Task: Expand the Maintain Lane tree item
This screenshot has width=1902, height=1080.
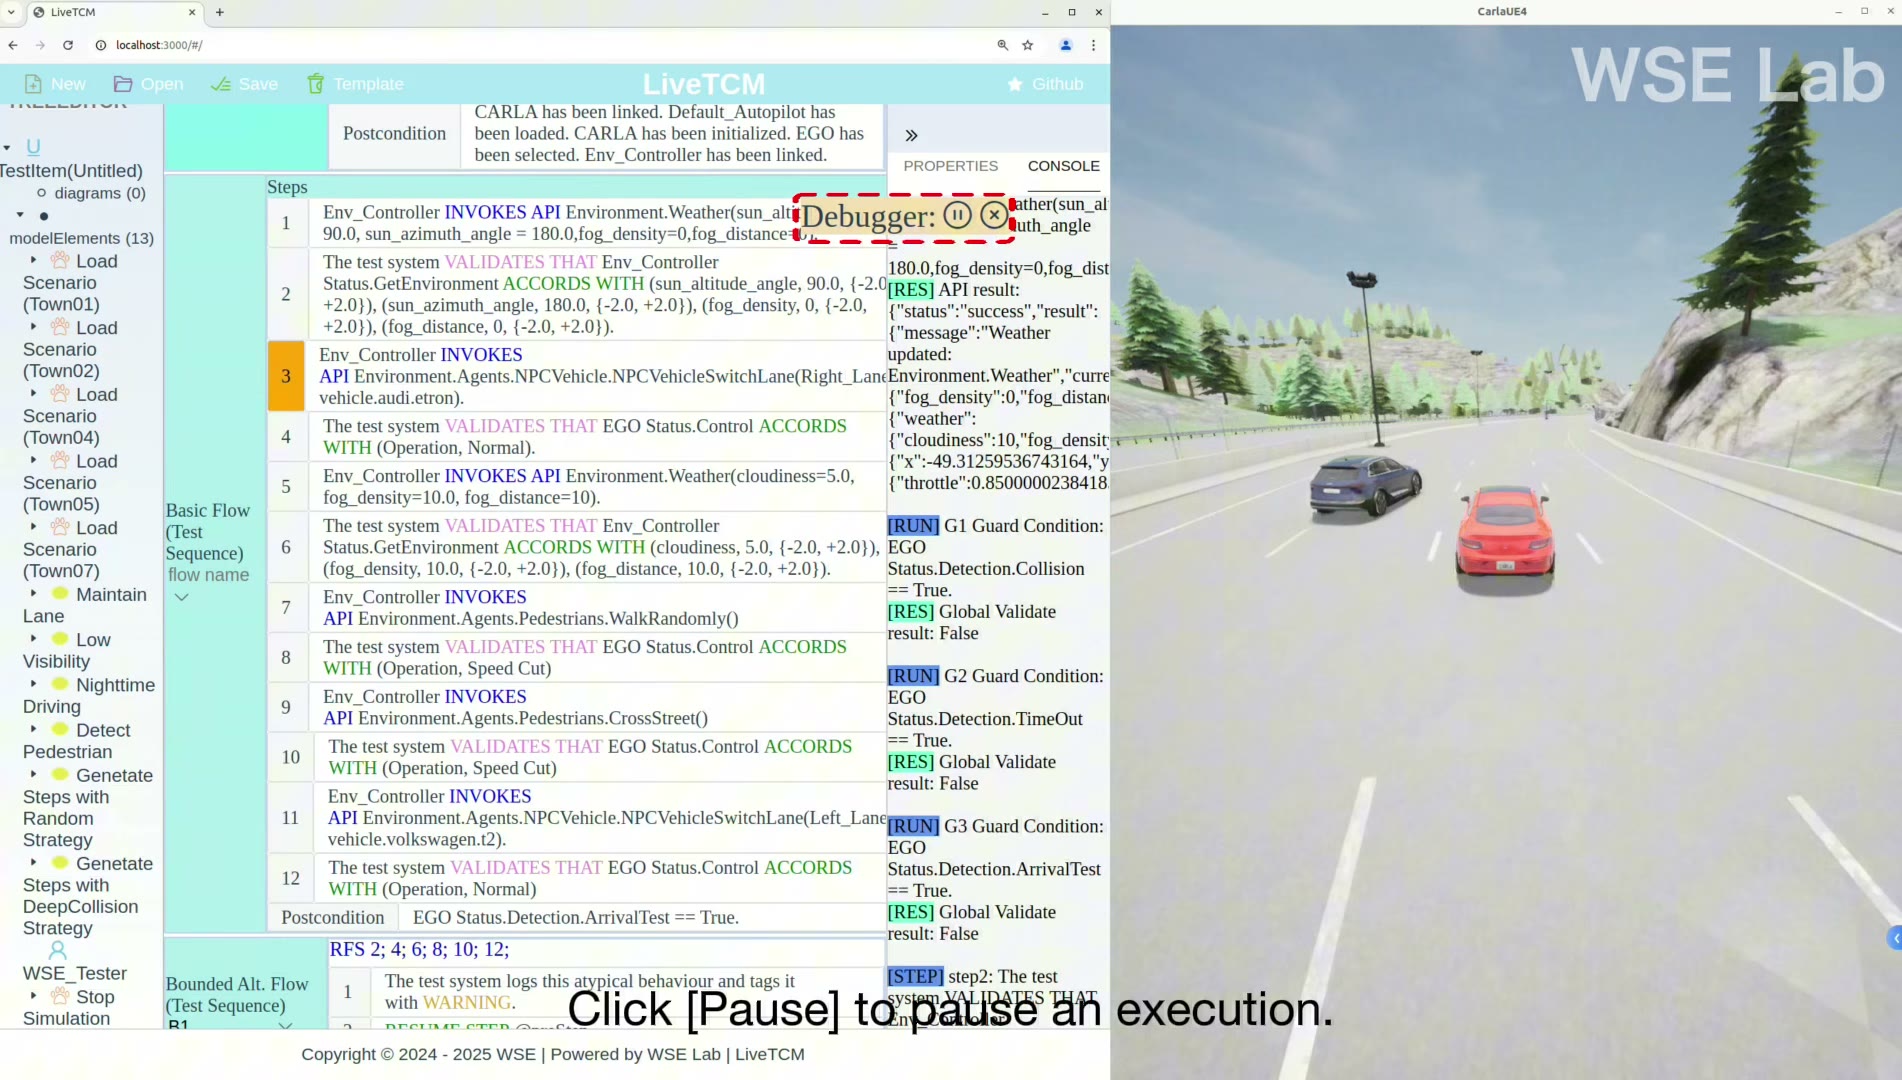Action: pos(33,594)
